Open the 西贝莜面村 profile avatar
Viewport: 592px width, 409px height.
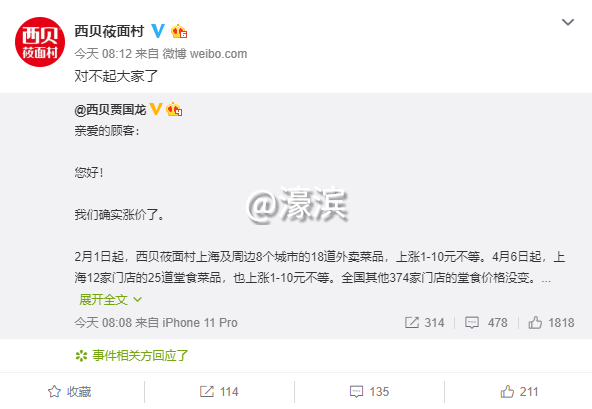coord(40,42)
